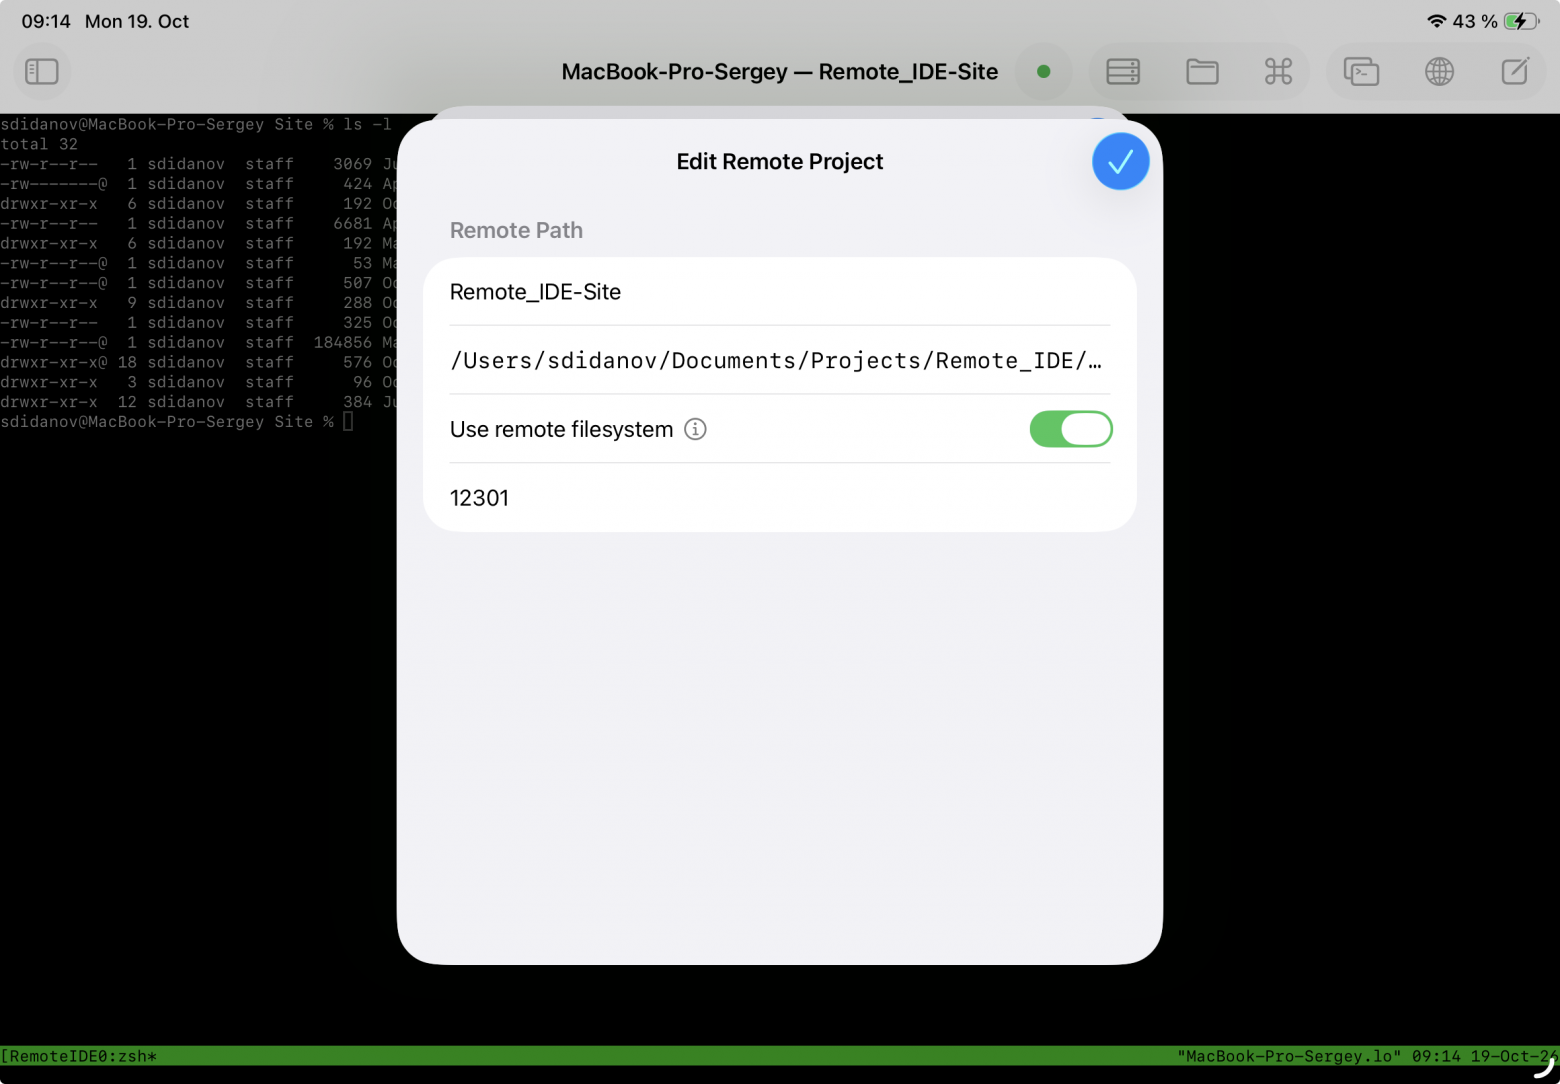Select the [RemoteIDE0:zsh* tmux window label
Image resolution: width=1560 pixels, height=1084 pixels.
coord(79,1056)
